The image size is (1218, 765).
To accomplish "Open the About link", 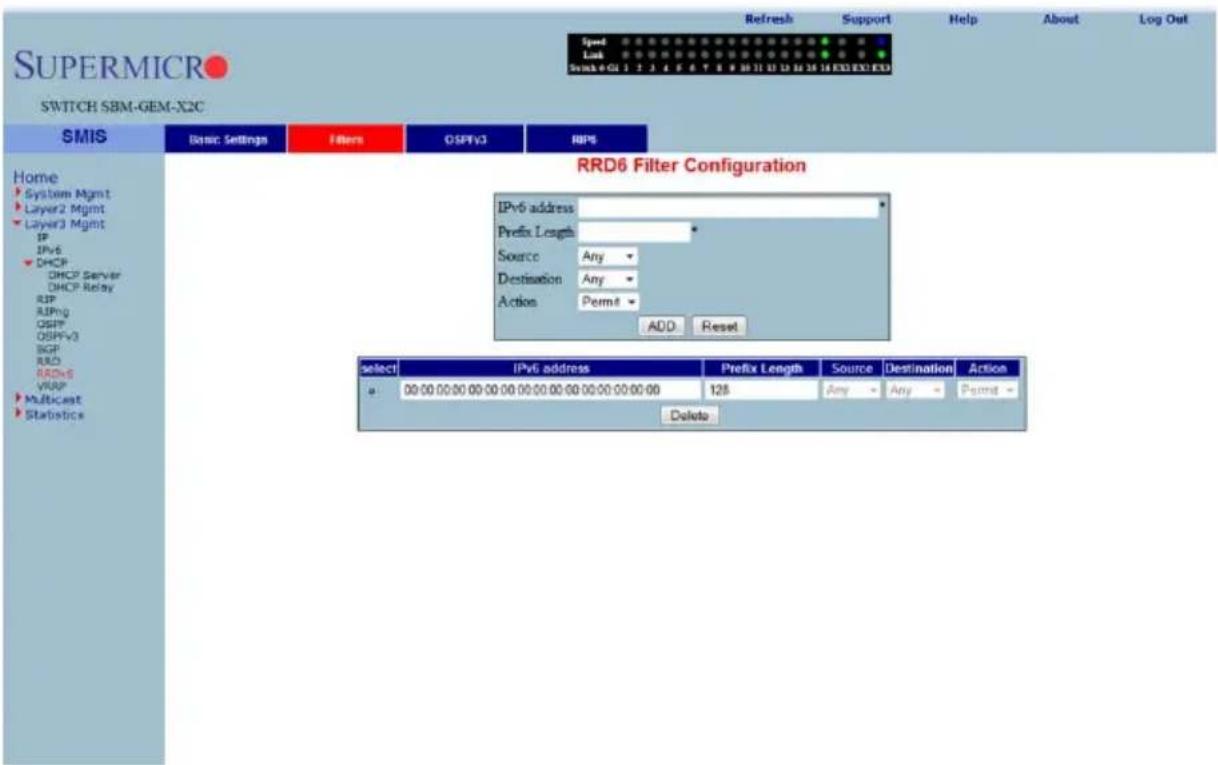I will [1061, 19].
